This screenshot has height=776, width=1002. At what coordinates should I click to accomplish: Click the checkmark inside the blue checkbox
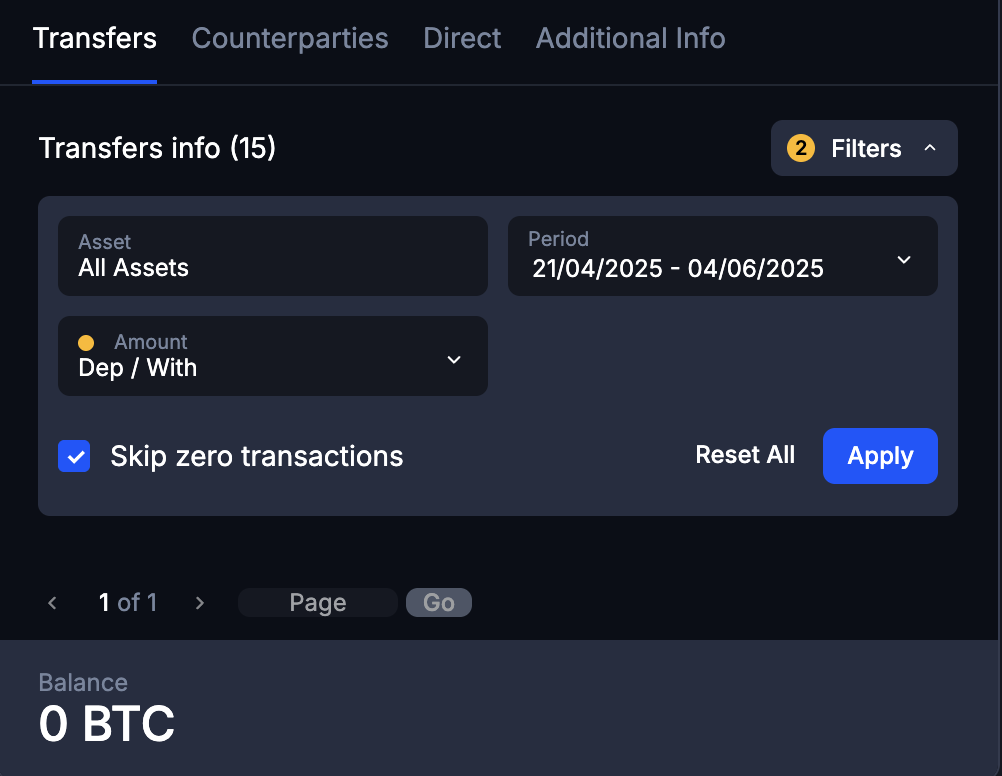[74, 456]
